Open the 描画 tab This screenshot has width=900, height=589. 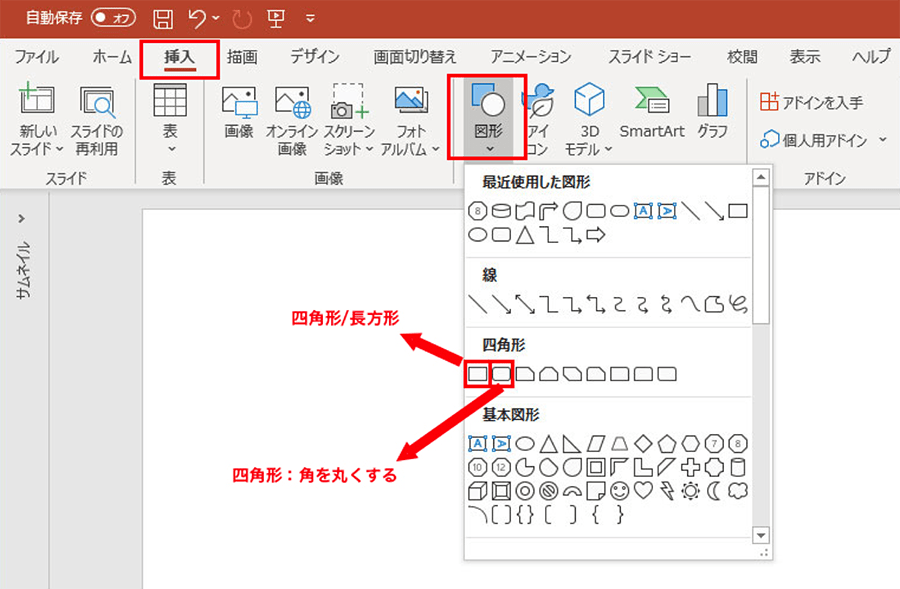(242, 57)
